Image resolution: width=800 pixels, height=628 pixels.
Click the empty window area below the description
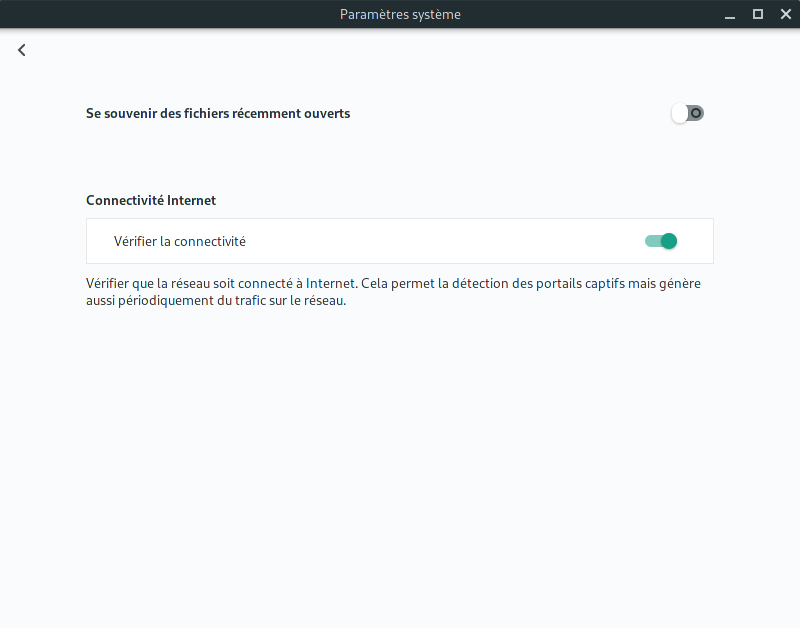(x=400, y=459)
